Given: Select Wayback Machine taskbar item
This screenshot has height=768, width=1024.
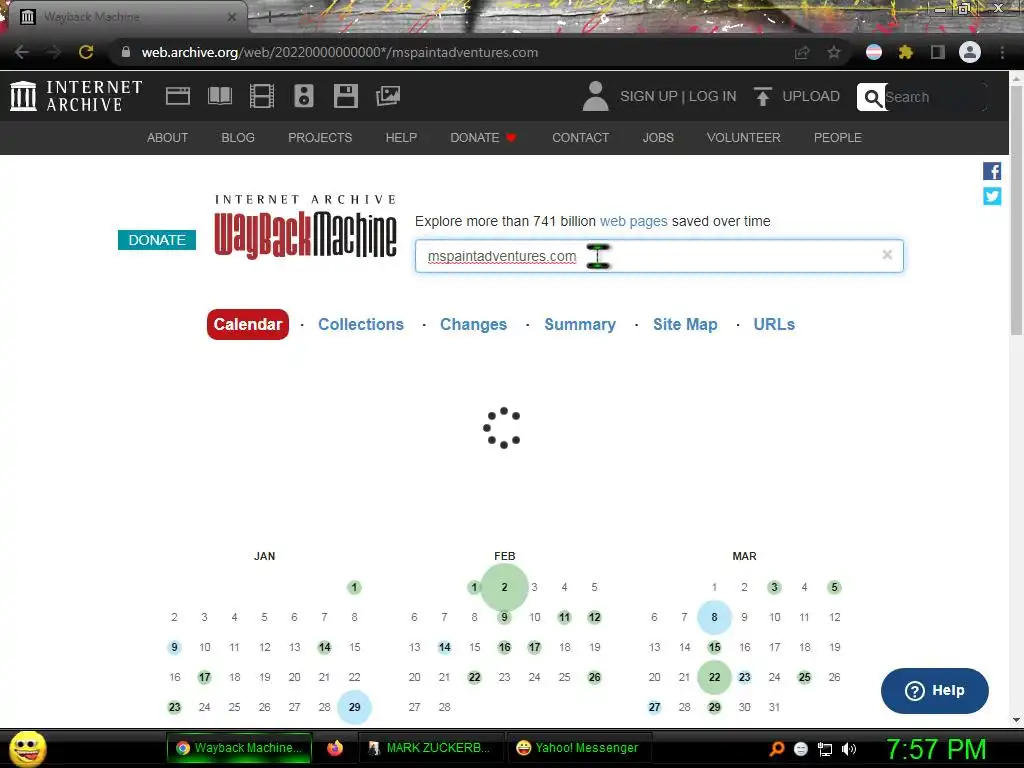Looking at the screenshot, I should (x=240, y=748).
